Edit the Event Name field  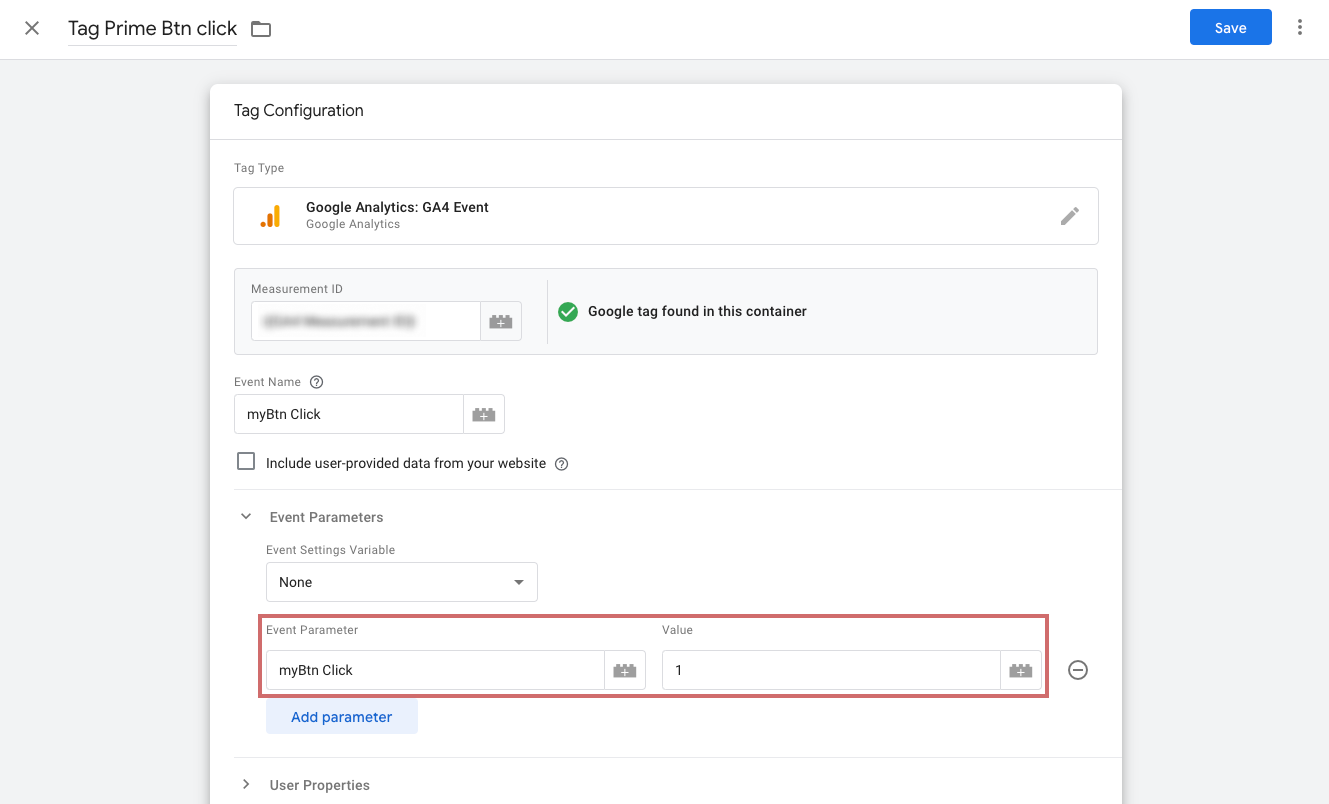pyautogui.click(x=349, y=414)
